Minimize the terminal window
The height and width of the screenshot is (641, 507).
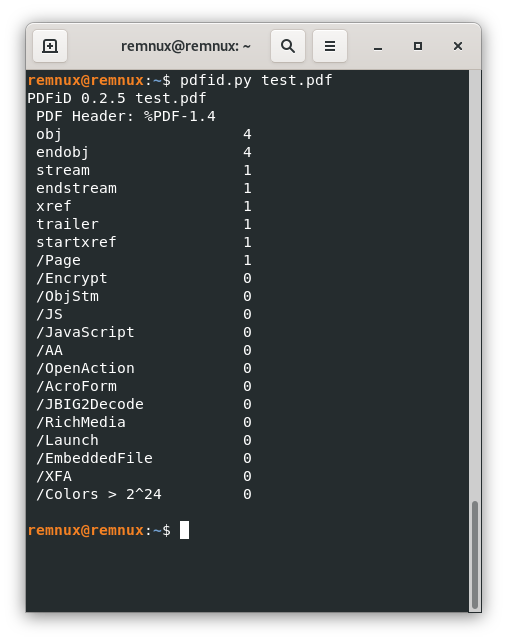[x=378, y=46]
